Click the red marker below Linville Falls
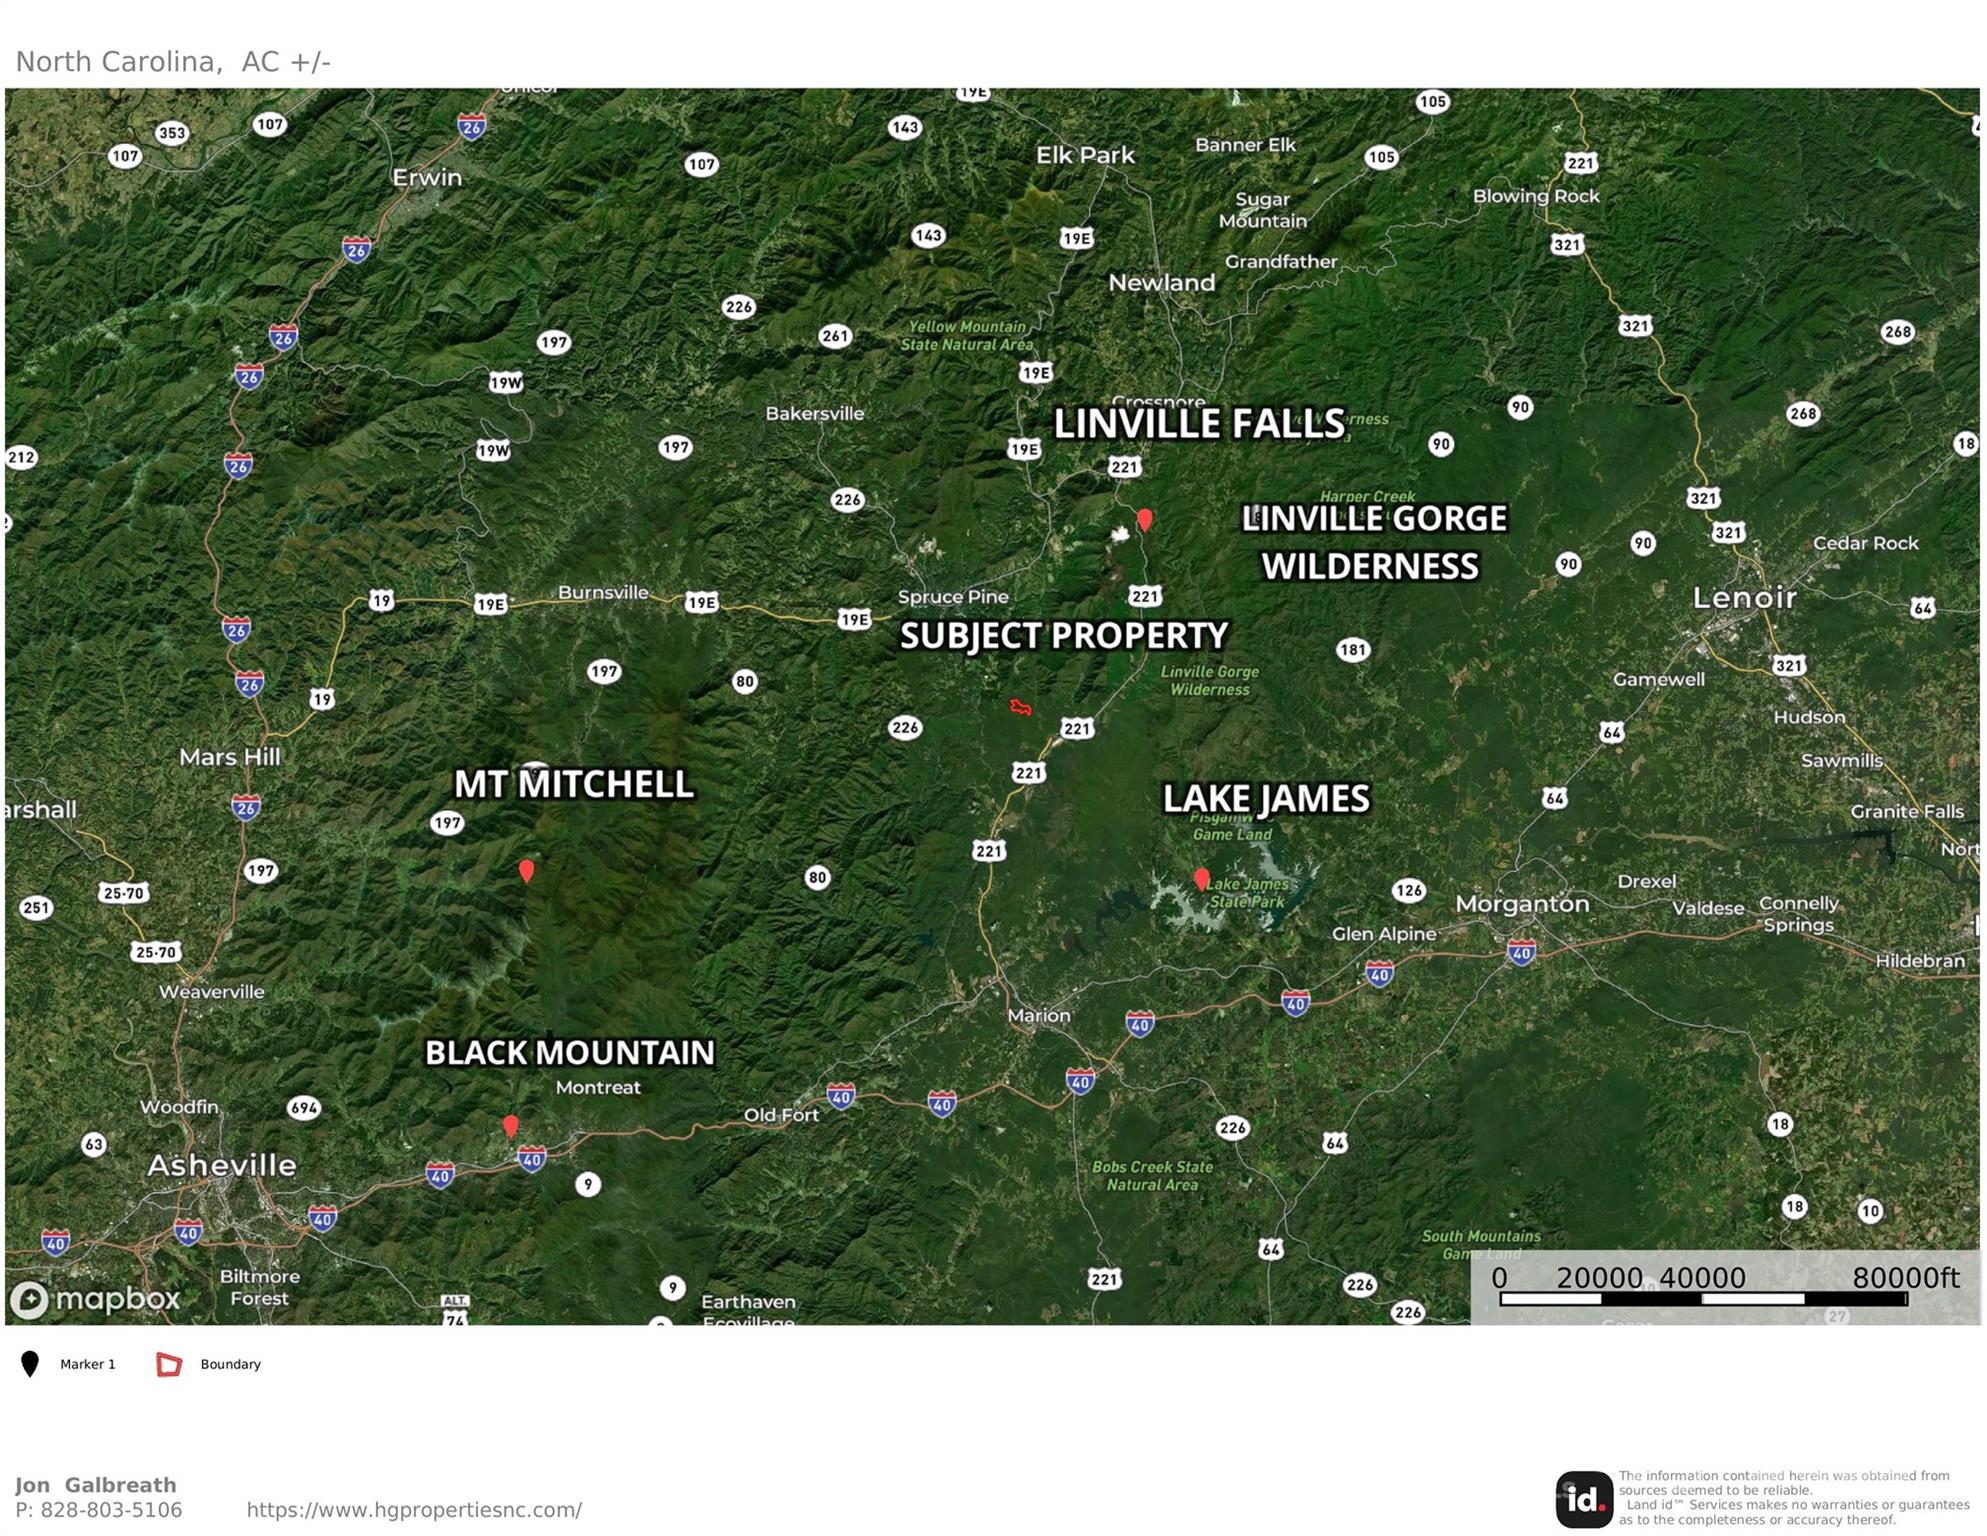Screen dimensions: 1987x1536 click(x=1145, y=519)
